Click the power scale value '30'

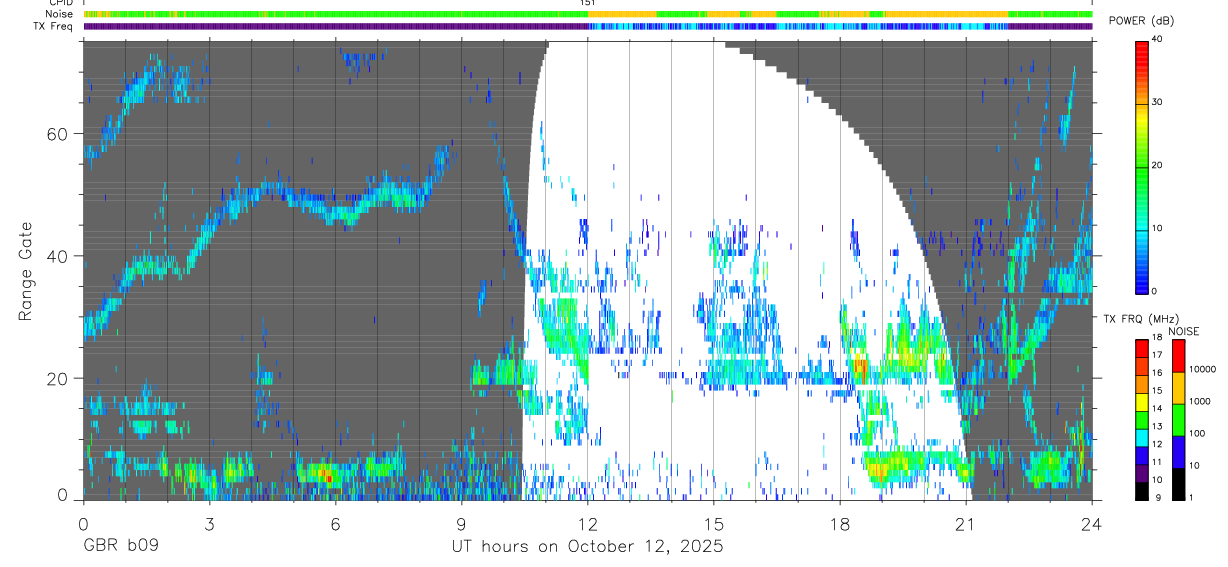[x=1159, y=102]
